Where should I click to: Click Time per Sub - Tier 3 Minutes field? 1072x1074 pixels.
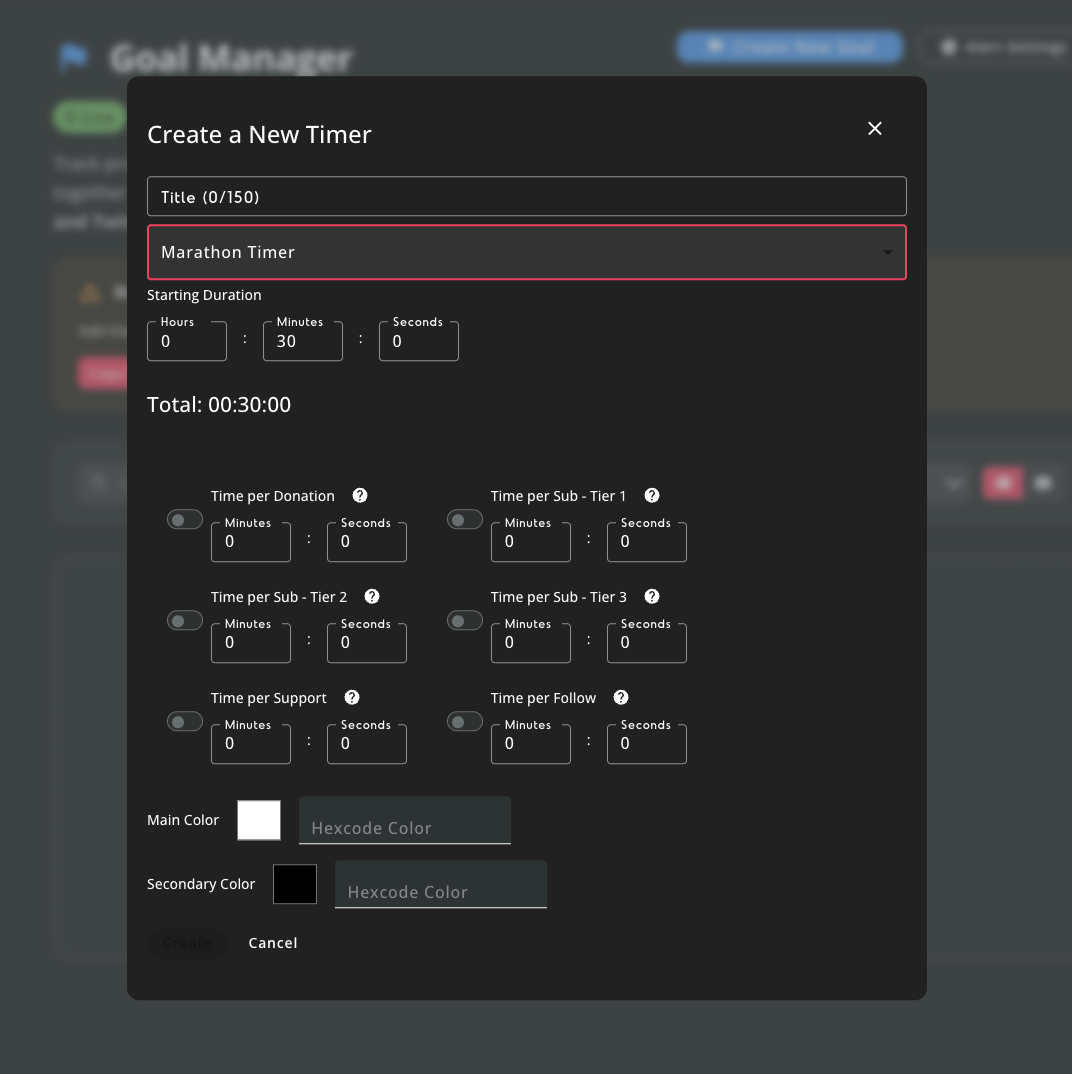pyautogui.click(x=531, y=642)
